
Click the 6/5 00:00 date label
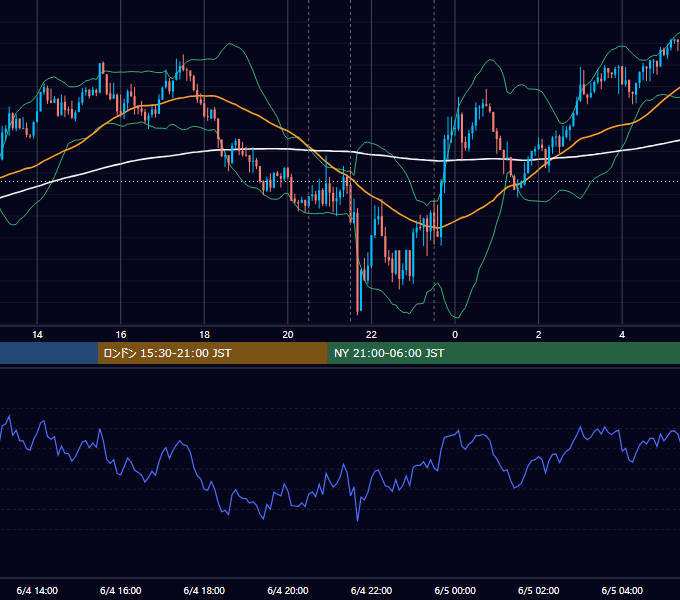pos(455,590)
